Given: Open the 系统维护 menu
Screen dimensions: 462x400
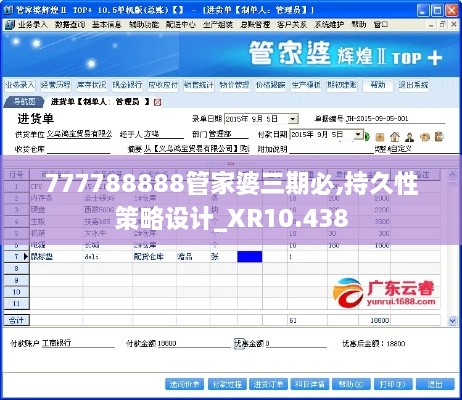Looking at the screenshot, I should [x=329, y=25].
